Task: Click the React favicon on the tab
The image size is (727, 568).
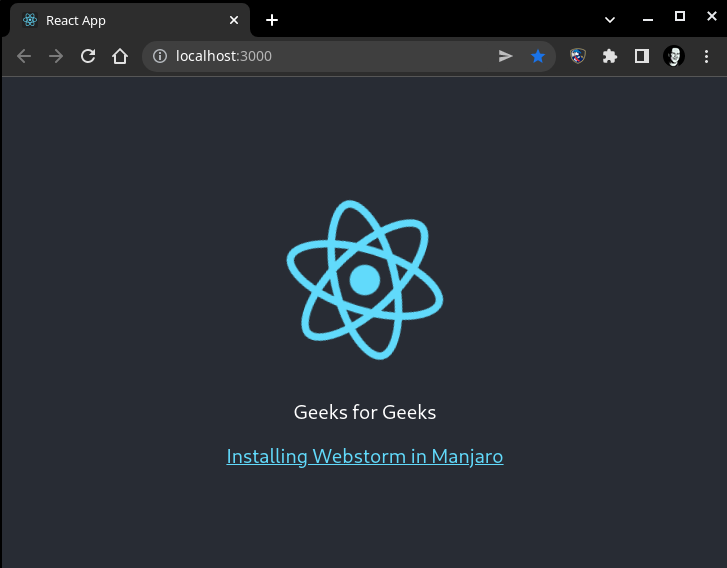Action: tap(30, 20)
